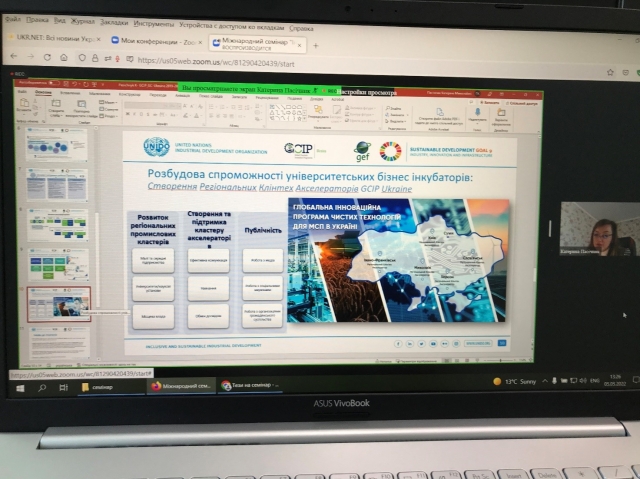The height and width of the screenshot is (479, 640).
Task: Open Task View on the taskbar
Action: [x=63, y=387]
